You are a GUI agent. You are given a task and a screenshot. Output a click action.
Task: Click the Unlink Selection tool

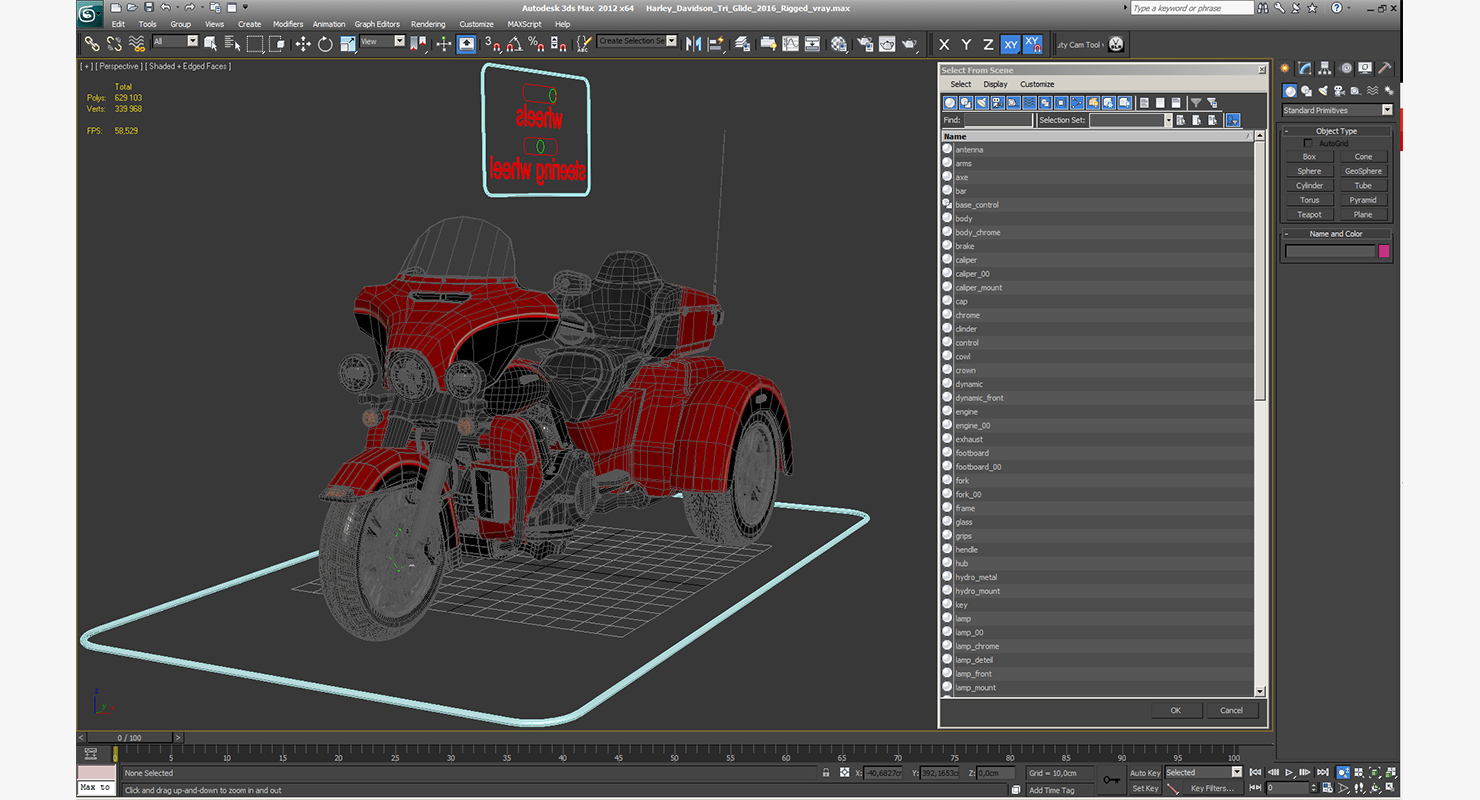point(114,44)
